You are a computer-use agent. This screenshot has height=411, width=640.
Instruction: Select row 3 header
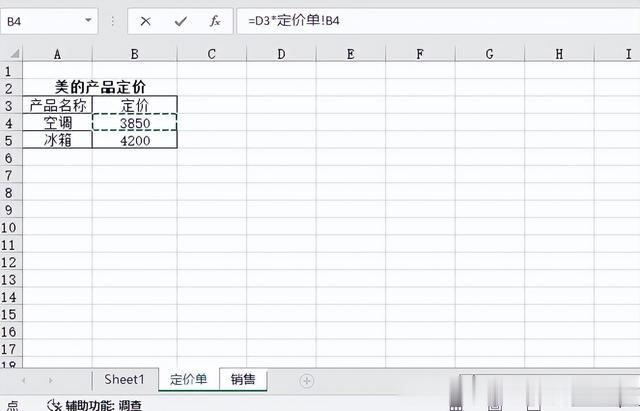(9, 105)
